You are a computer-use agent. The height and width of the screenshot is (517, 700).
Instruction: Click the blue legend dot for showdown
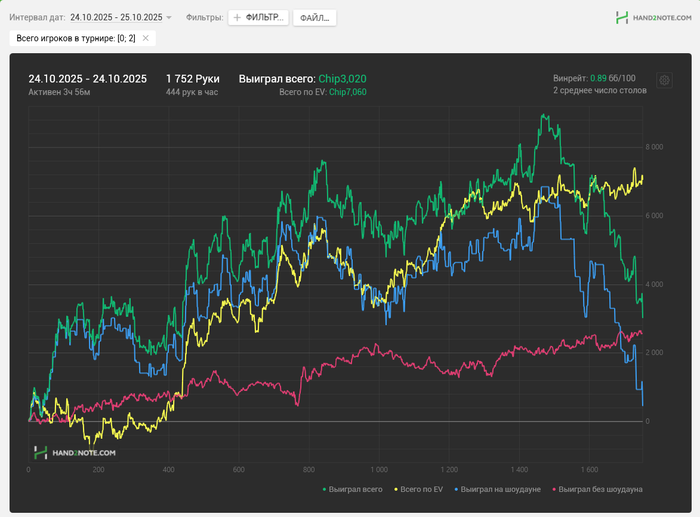tap(456, 490)
